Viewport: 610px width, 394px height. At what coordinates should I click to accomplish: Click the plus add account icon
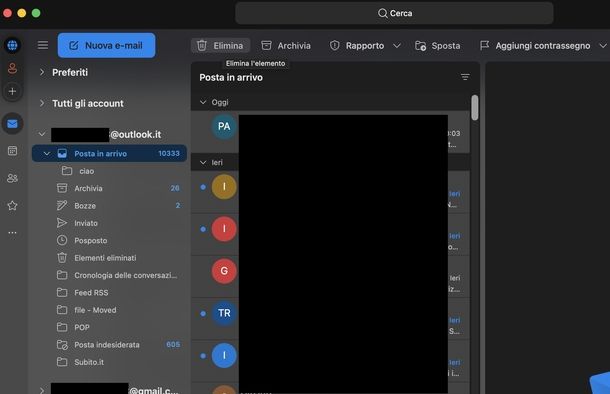coord(12,91)
